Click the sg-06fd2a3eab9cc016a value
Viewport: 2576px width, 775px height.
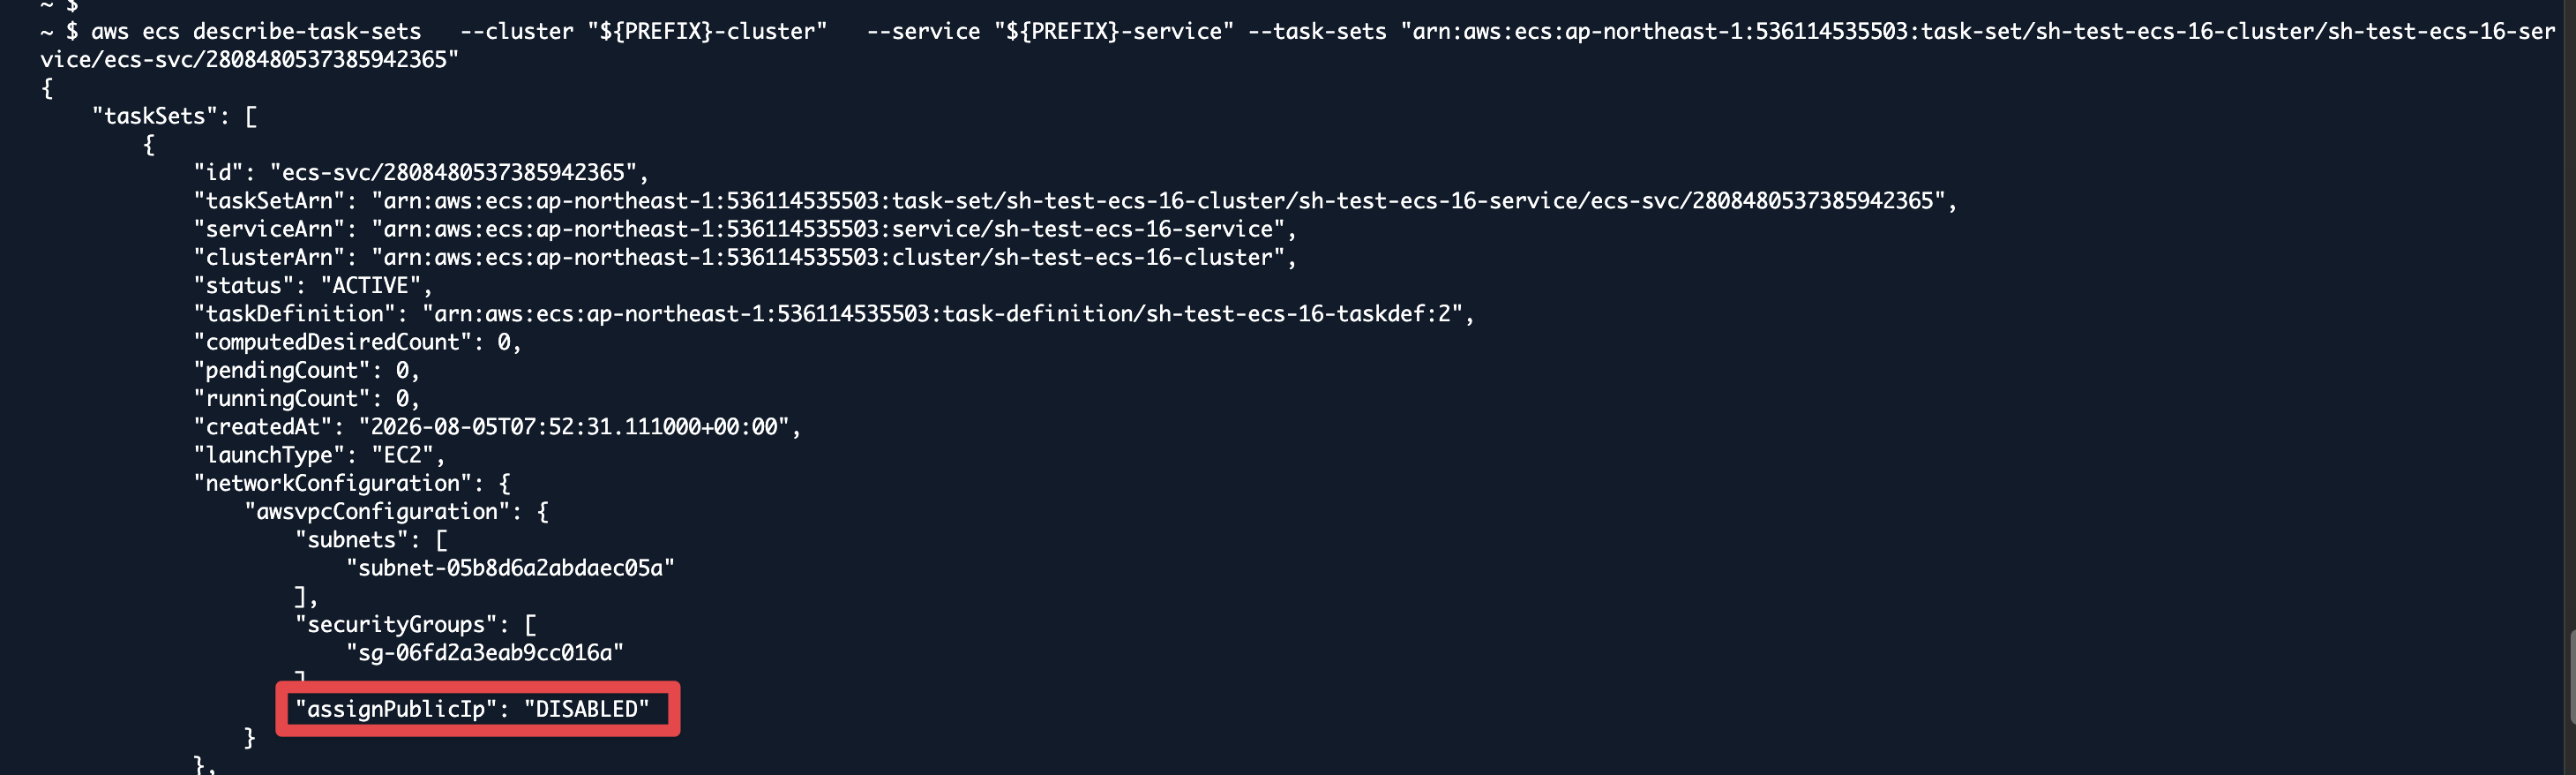[485, 653]
